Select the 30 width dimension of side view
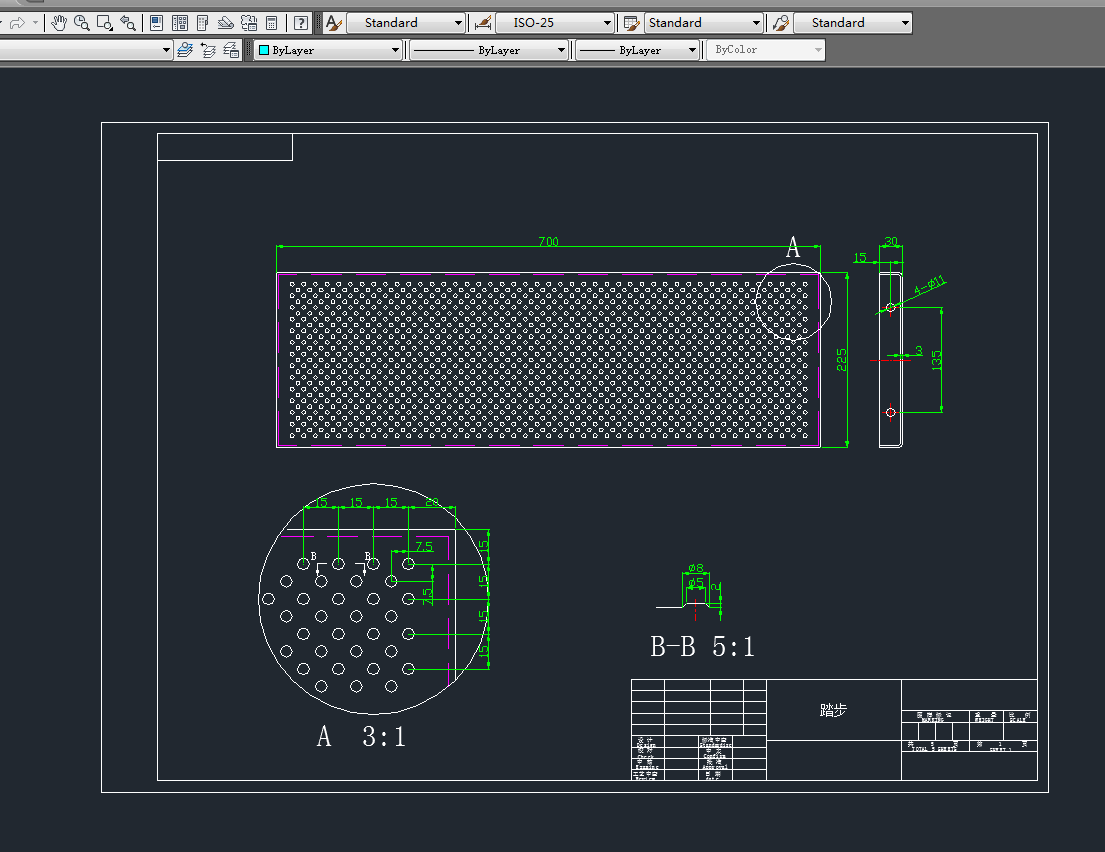The image size is (1105, 852). tap(891, 241)
